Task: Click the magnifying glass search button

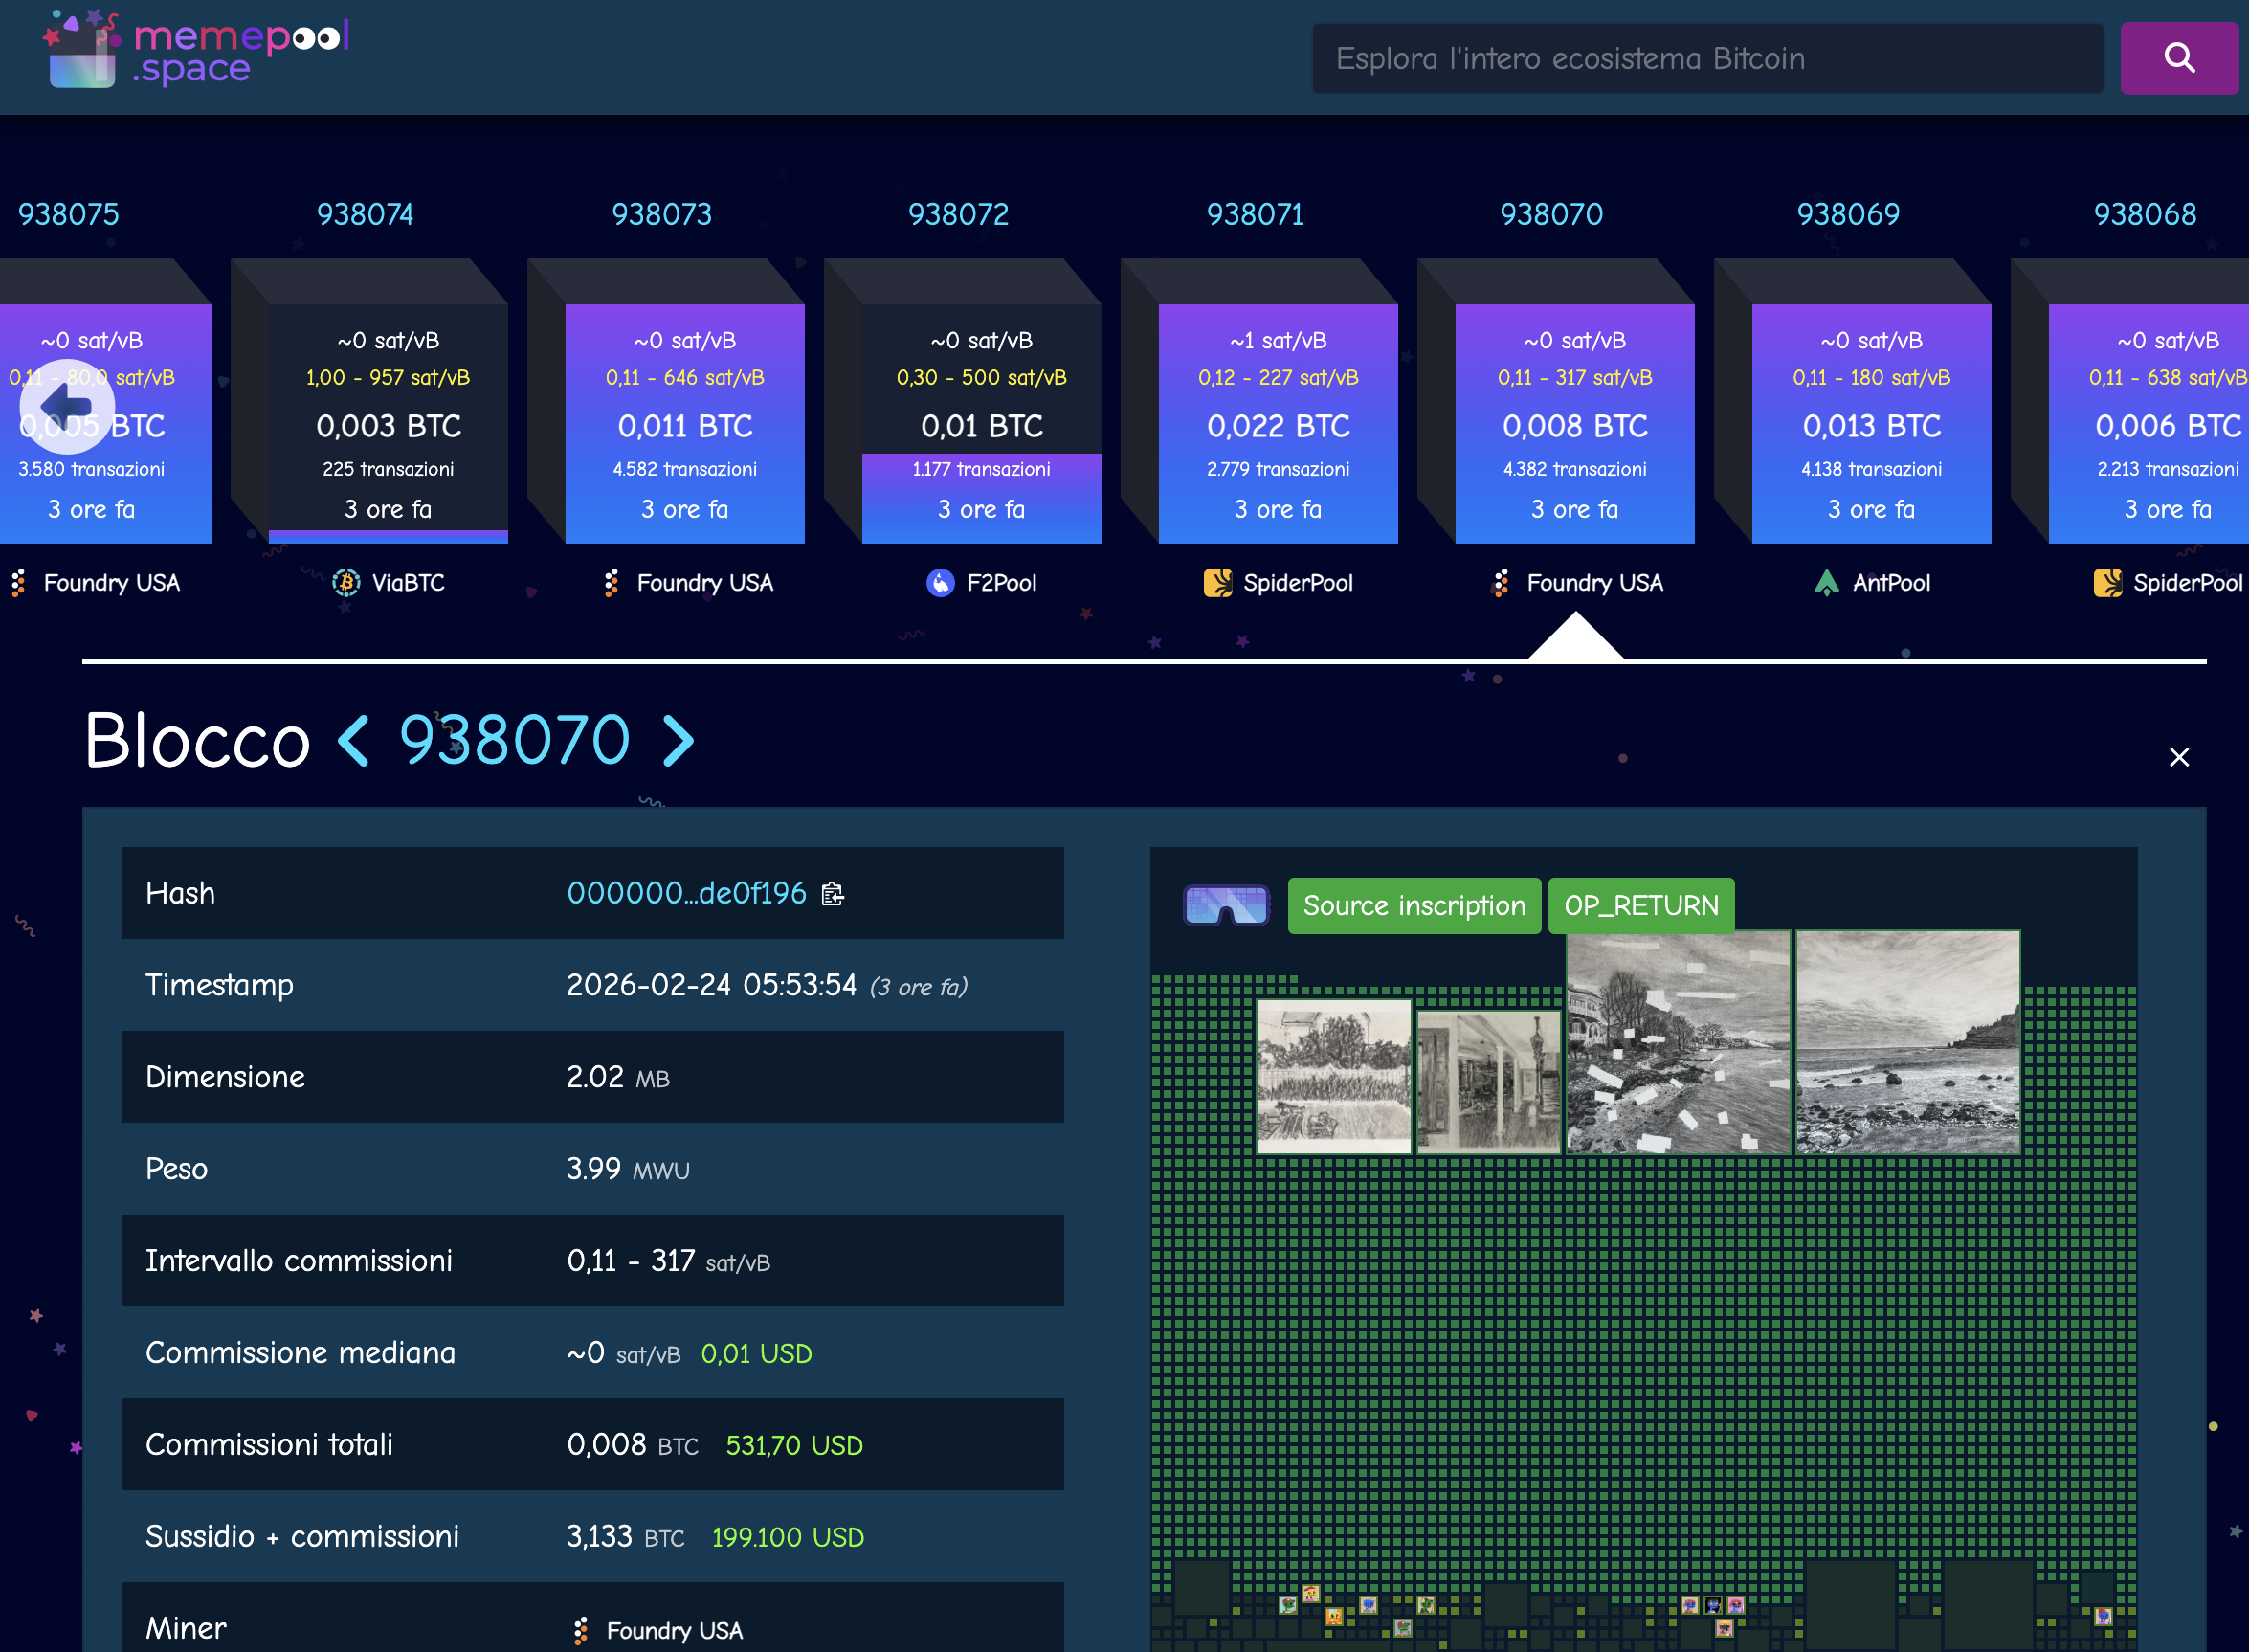Action: (2178, 58)
